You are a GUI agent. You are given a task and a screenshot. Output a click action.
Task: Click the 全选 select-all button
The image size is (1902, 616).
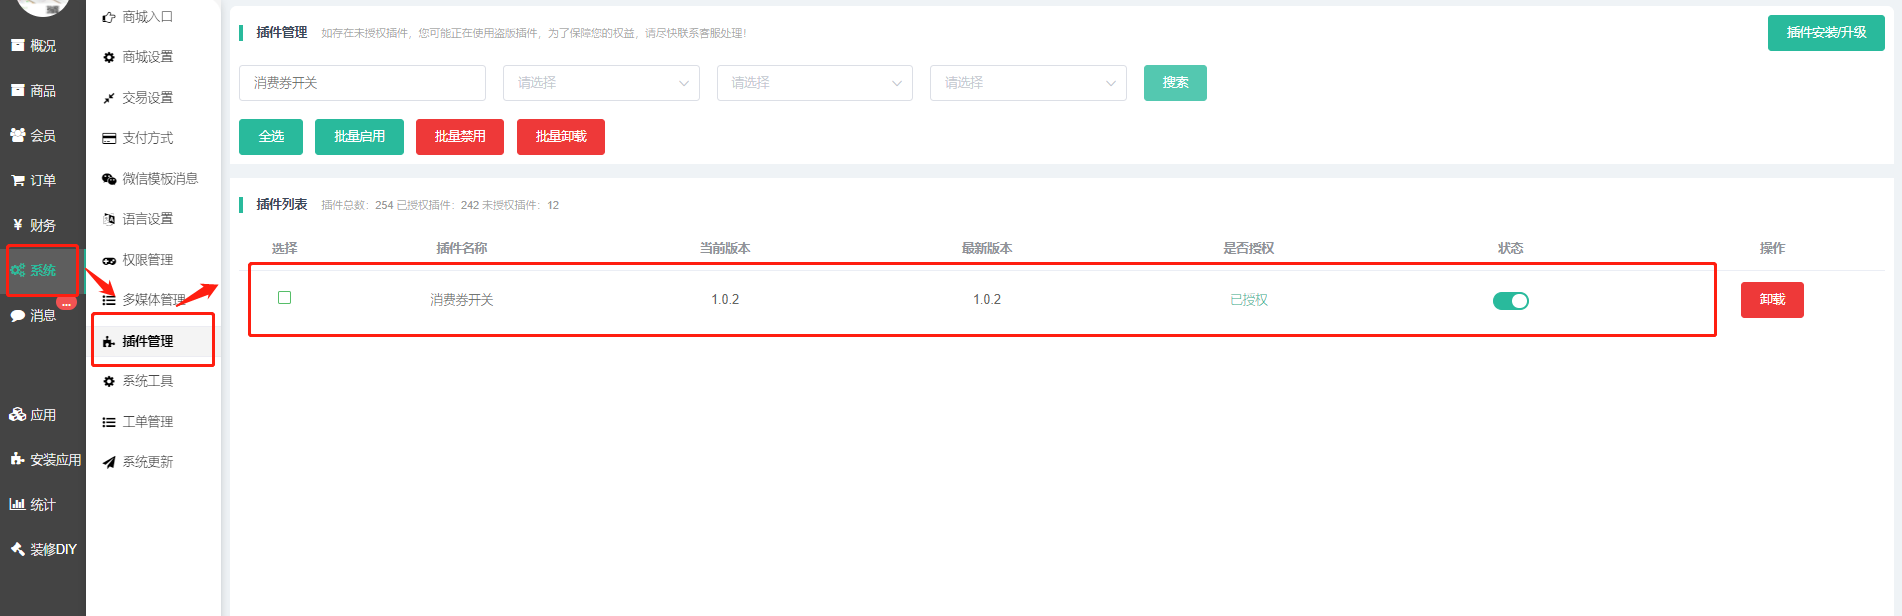tap(271, 137)
